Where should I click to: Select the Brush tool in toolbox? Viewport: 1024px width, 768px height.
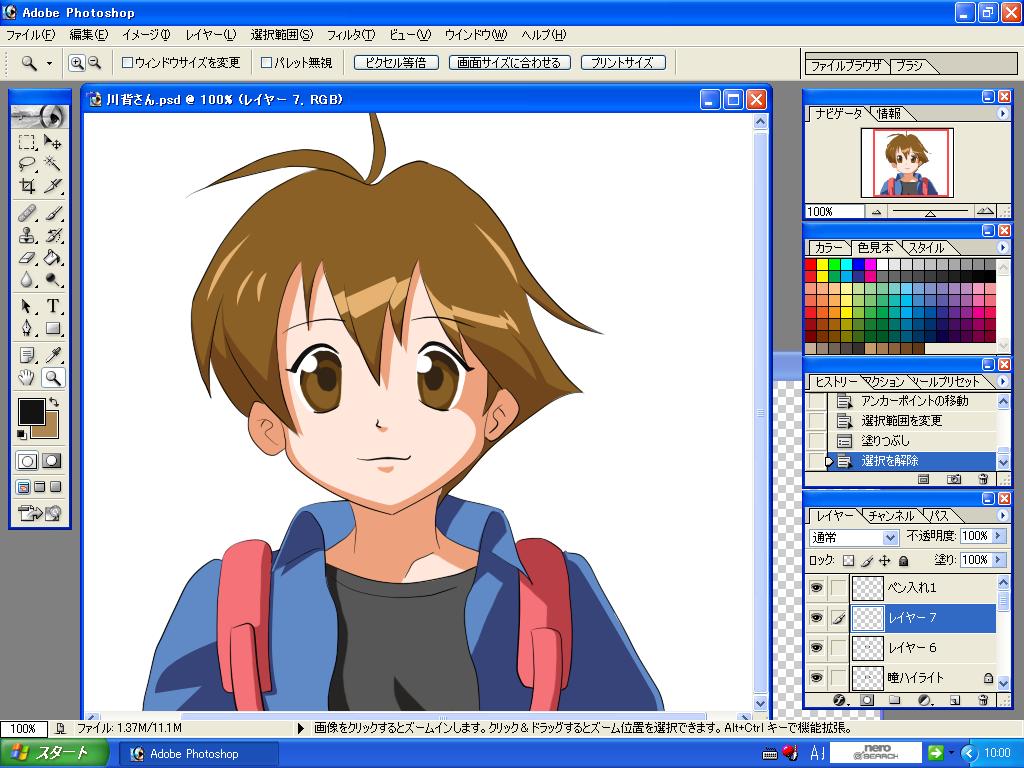point(52,214)
